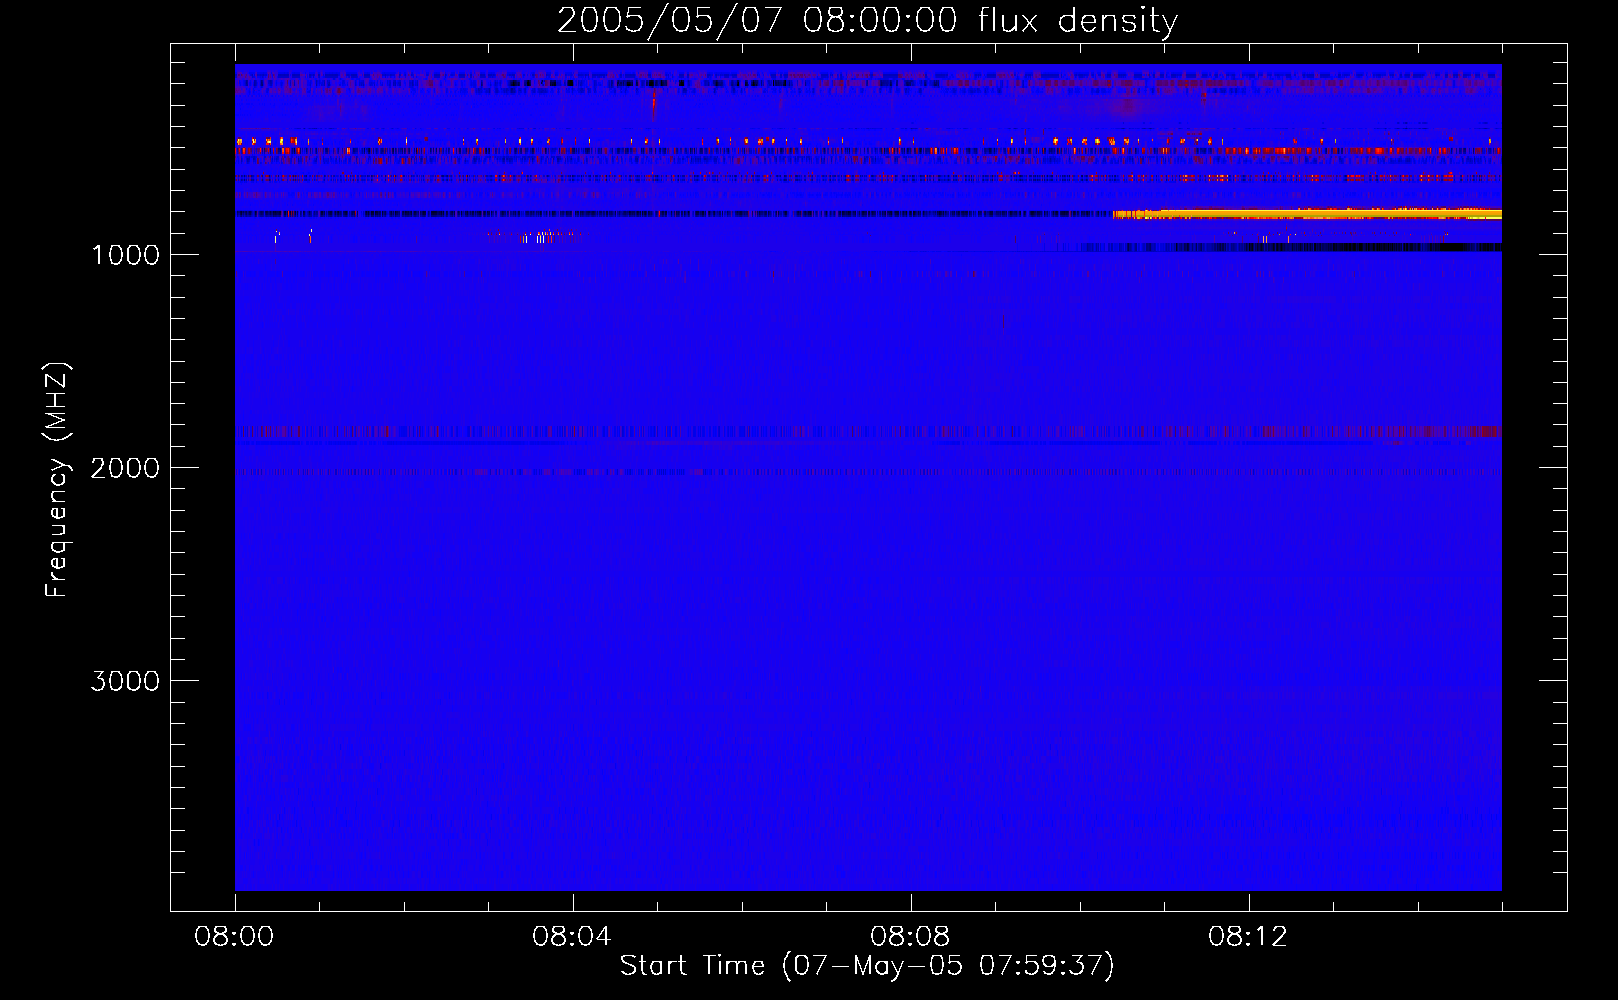Select the 'Frequency (MHZ)' y-axis label
This screenshot has height=1000, width=1618.
click(x=57, y=480)
